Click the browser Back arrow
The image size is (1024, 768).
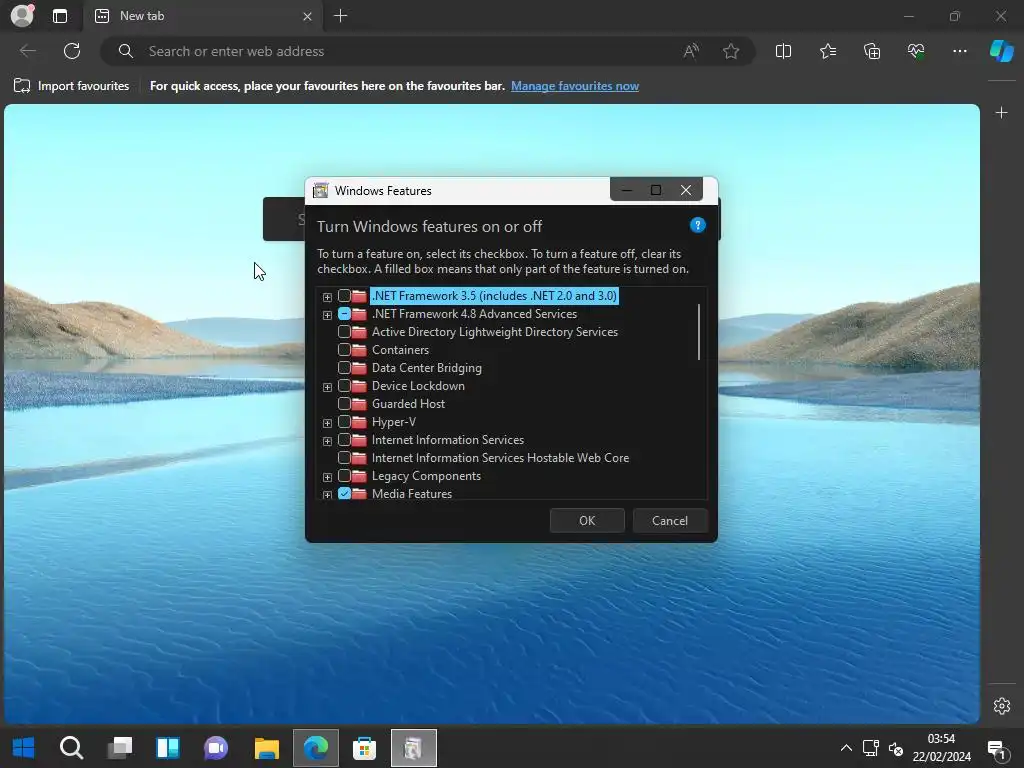point(28,51)
